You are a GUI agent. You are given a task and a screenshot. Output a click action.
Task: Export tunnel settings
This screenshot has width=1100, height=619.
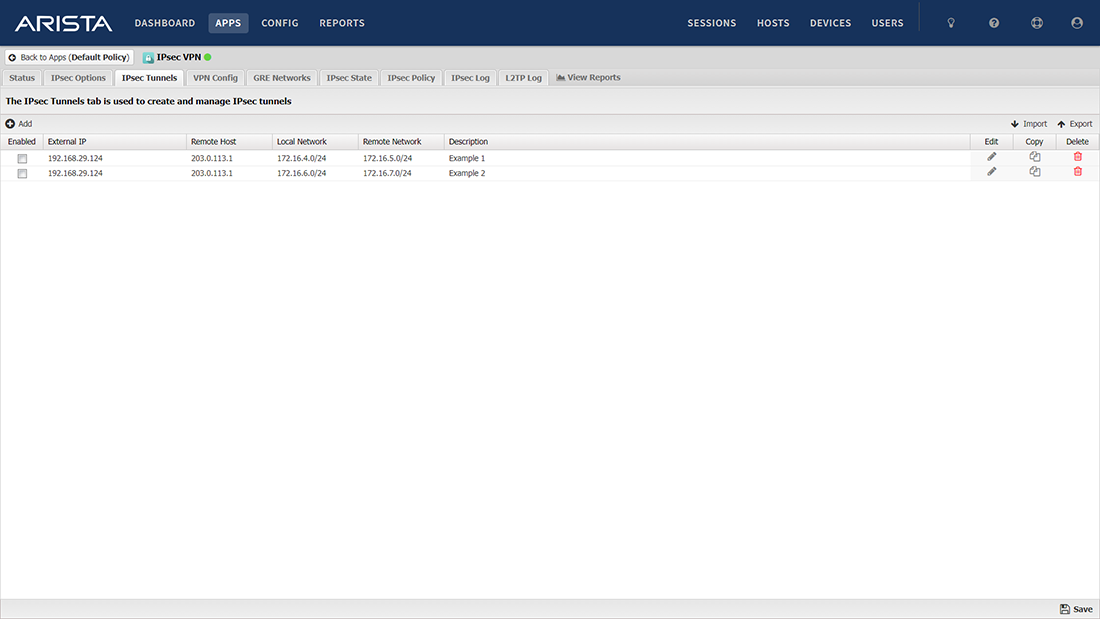pyautogui.click(x=1075, y=124)
